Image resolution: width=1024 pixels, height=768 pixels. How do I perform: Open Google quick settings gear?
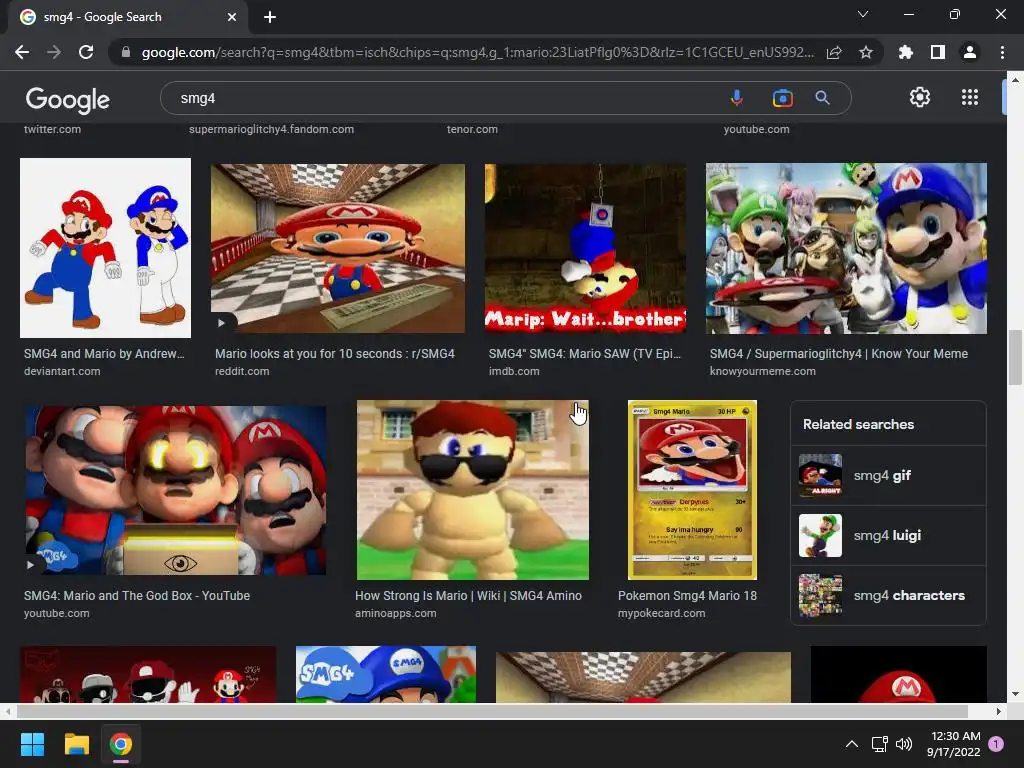pyautogui.click(x=920, y=97)
